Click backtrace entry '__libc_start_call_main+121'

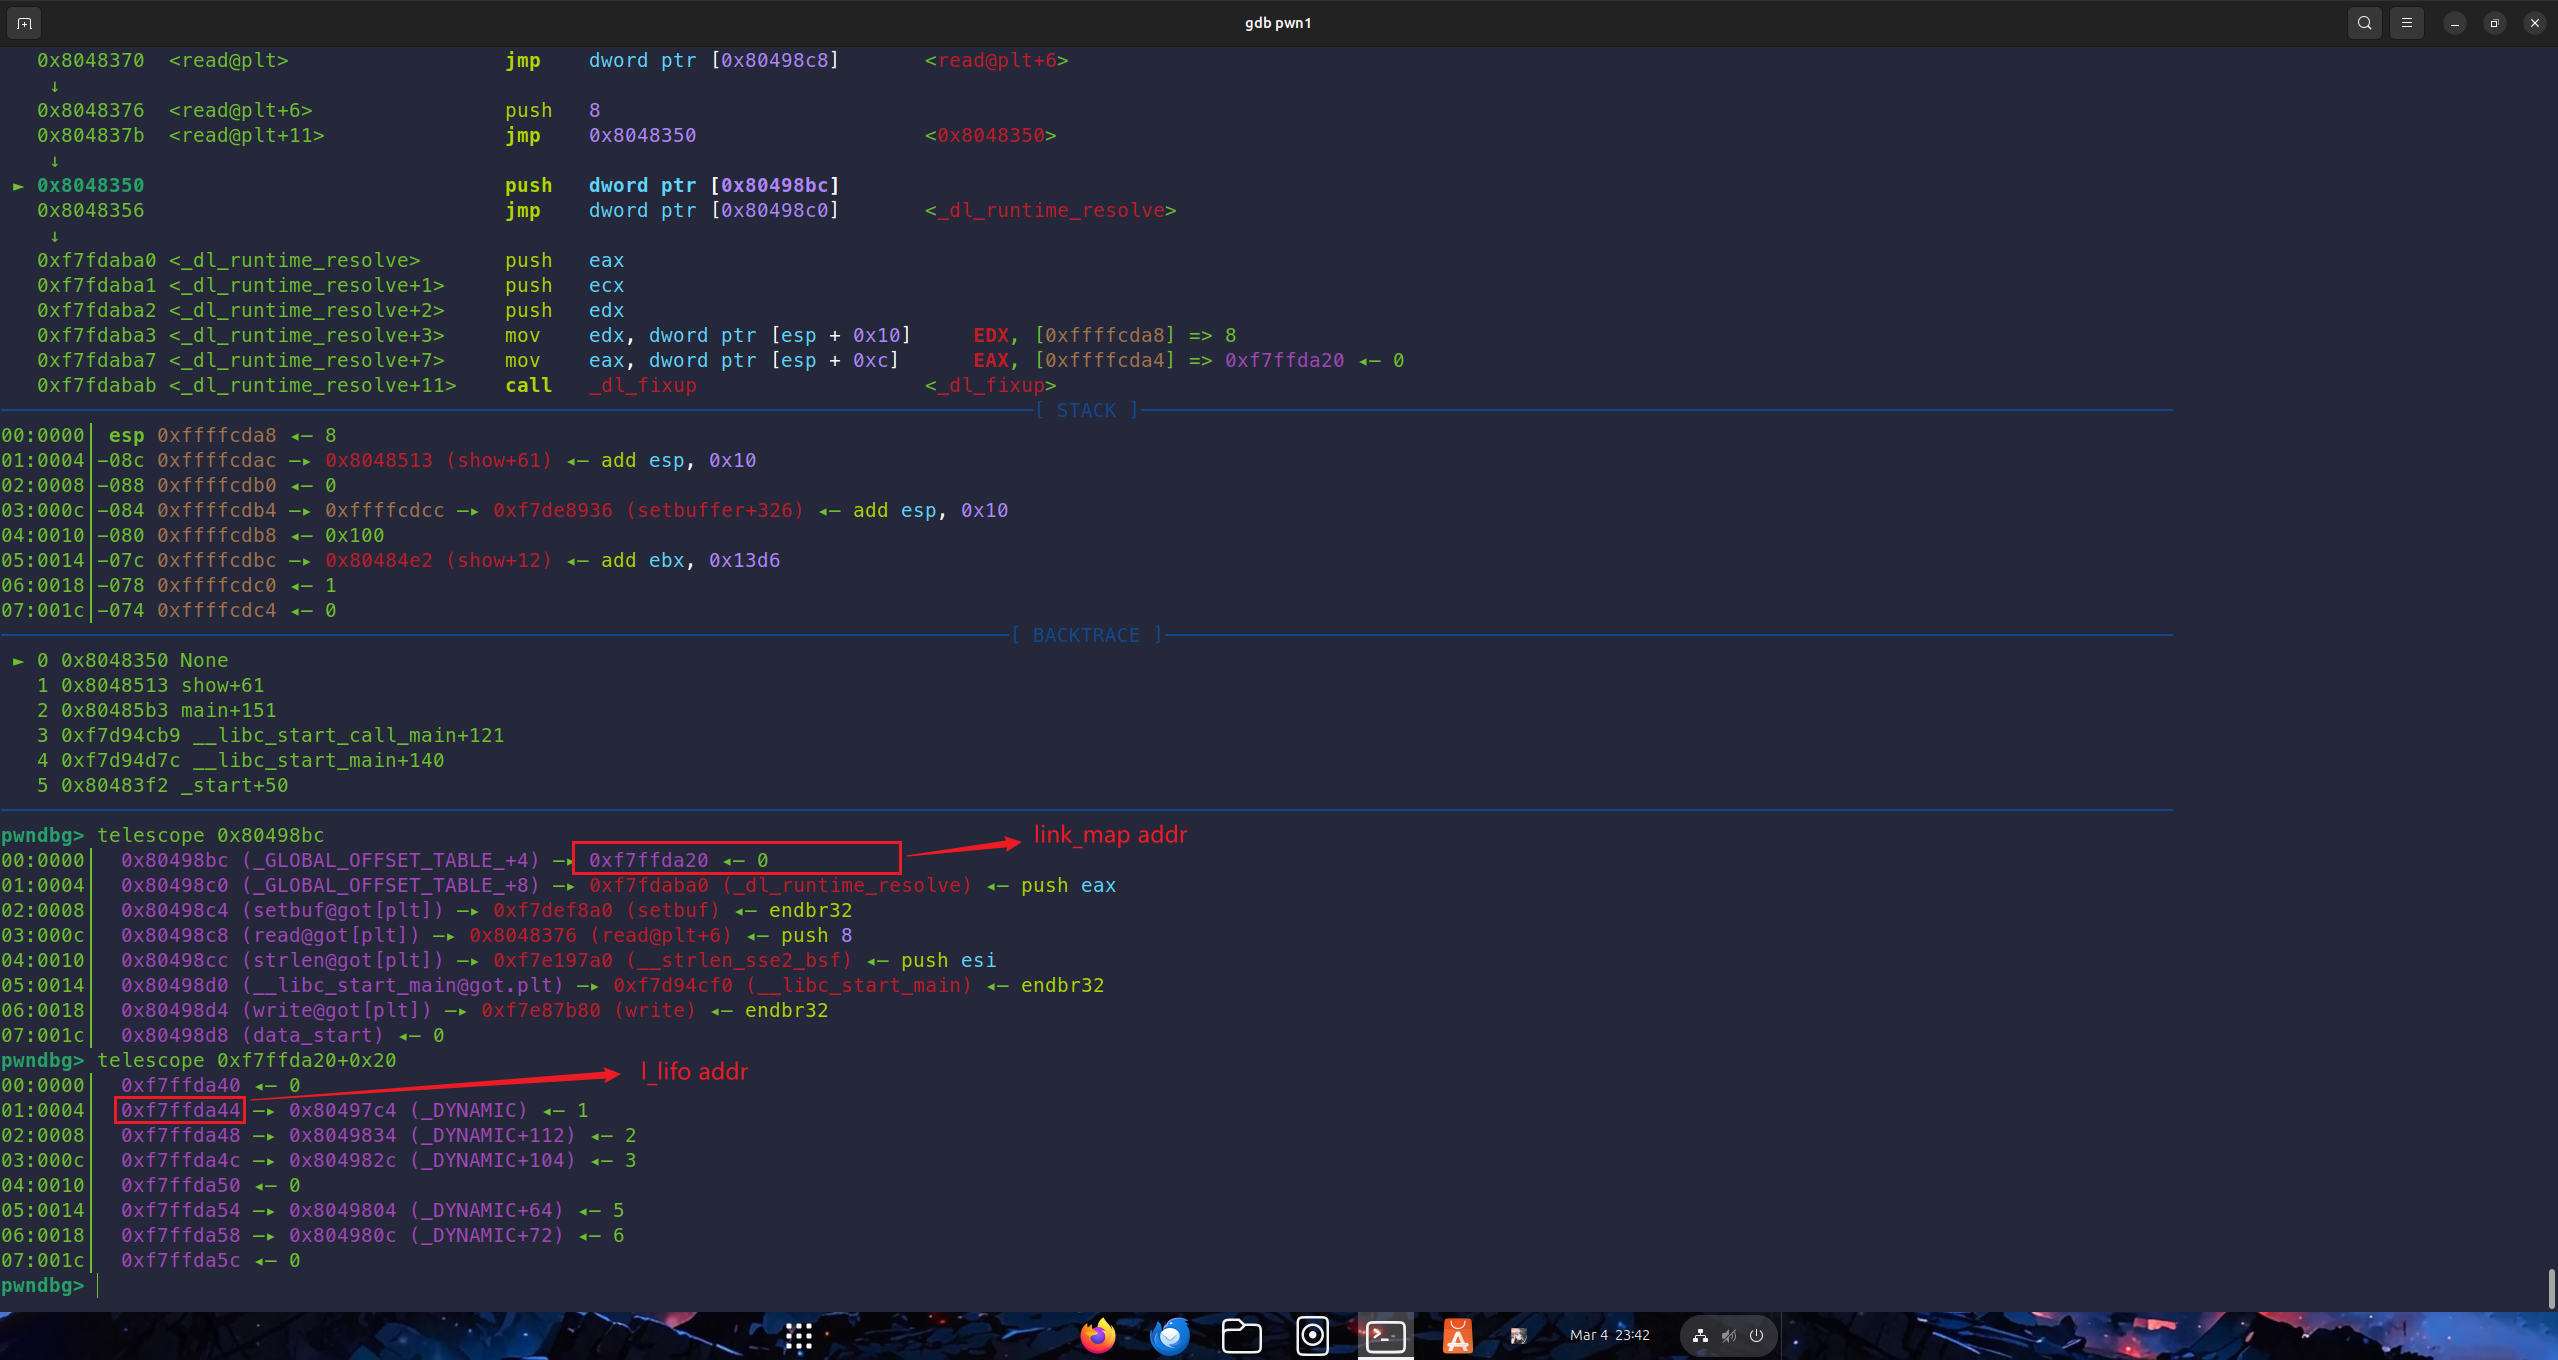[348, 736]
